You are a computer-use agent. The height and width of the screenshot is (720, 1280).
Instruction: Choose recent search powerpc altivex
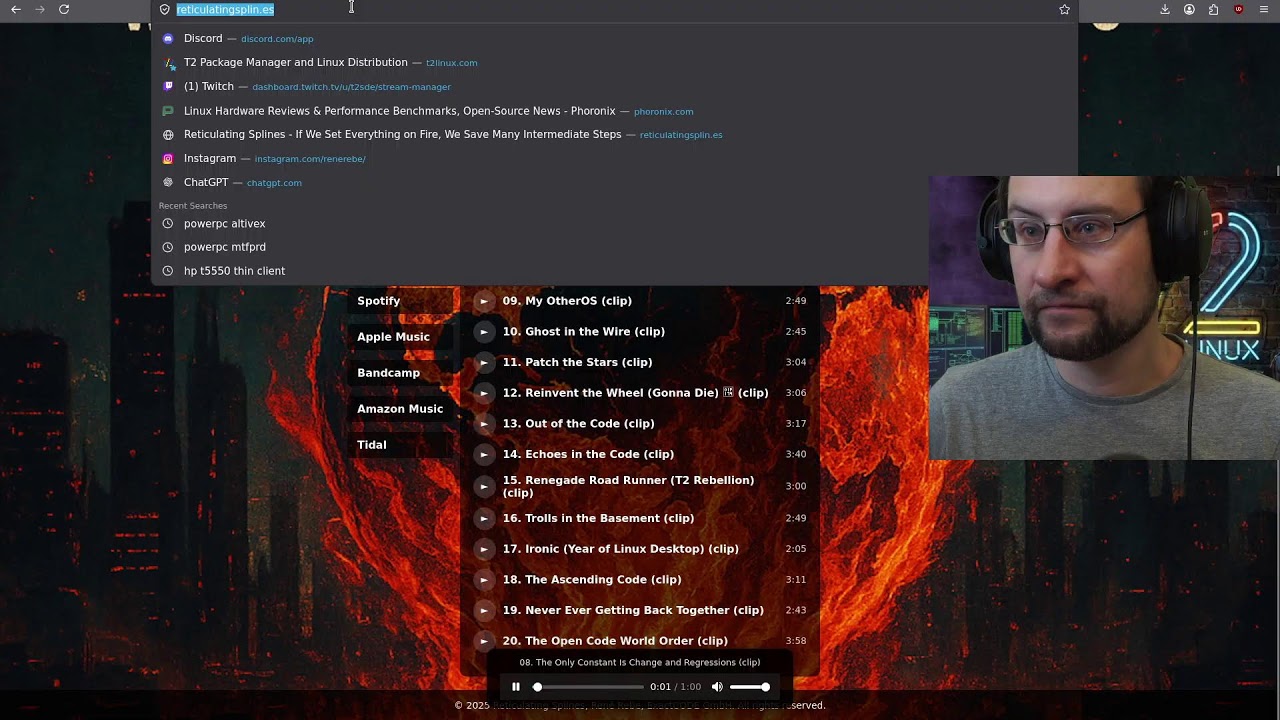[x=614, y=223]
